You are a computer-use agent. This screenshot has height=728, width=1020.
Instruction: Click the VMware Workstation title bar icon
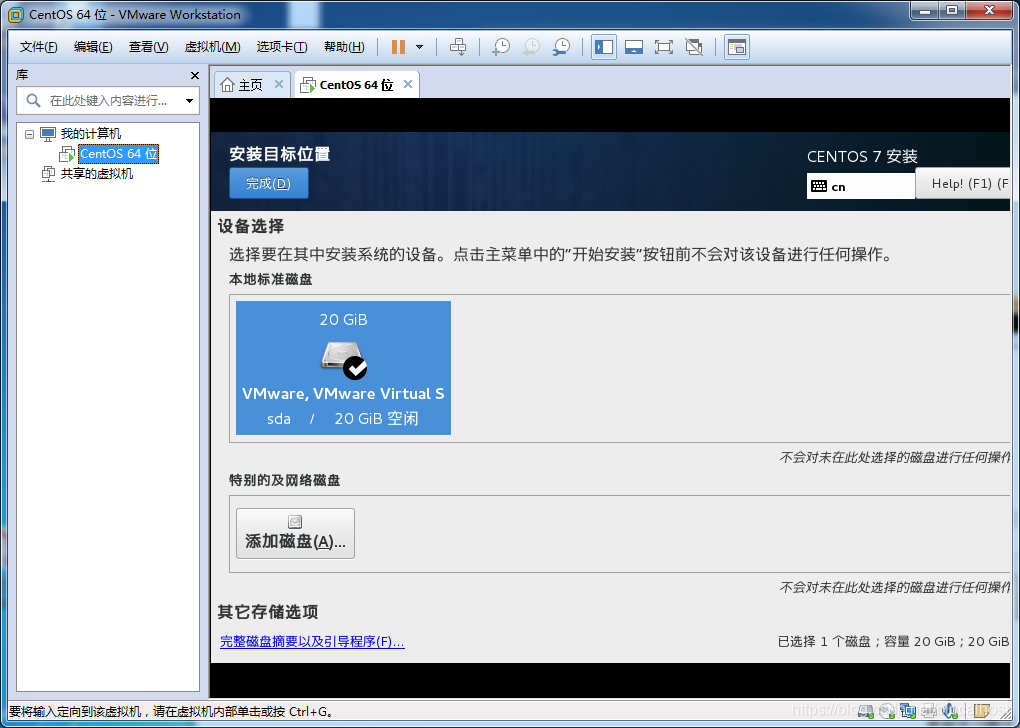[16, 14]
